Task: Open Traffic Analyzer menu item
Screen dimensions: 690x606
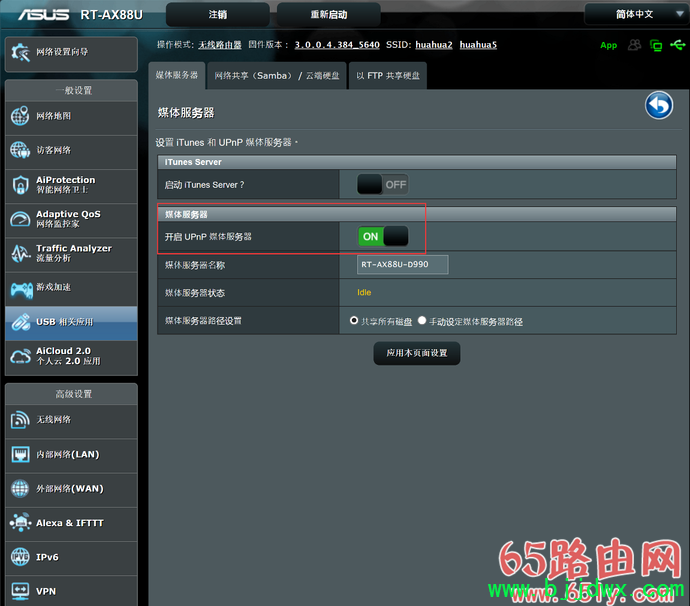Action: [x=71, y=255]
